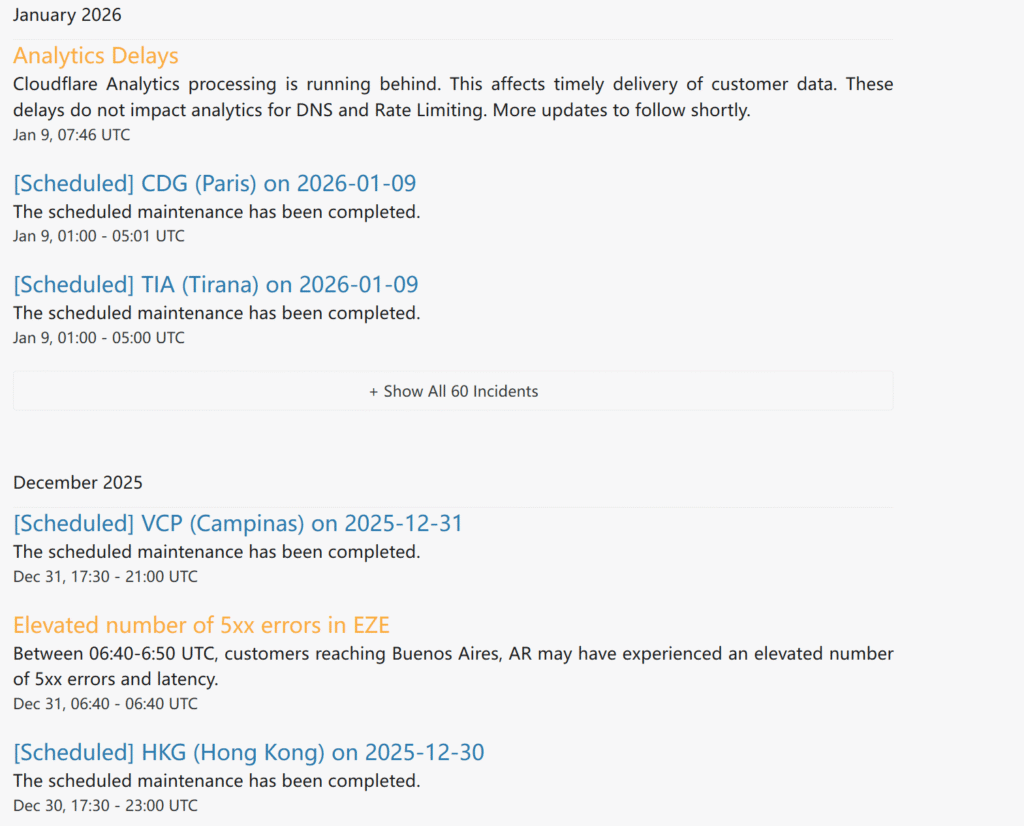This screenshot has width=1024, height=826.
Task: Click the TIA Tirana blue incident title
Action: [x=215, y=284]
